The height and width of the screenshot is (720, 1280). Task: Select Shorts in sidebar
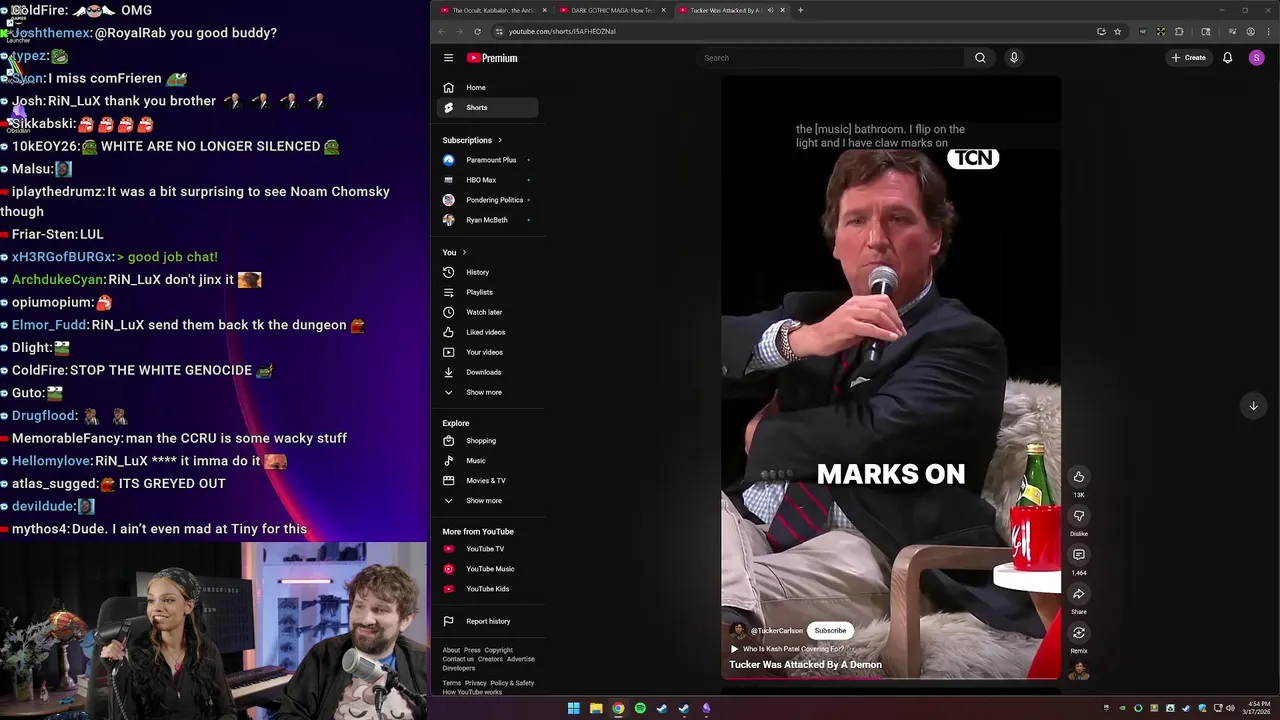click(489, 107)
